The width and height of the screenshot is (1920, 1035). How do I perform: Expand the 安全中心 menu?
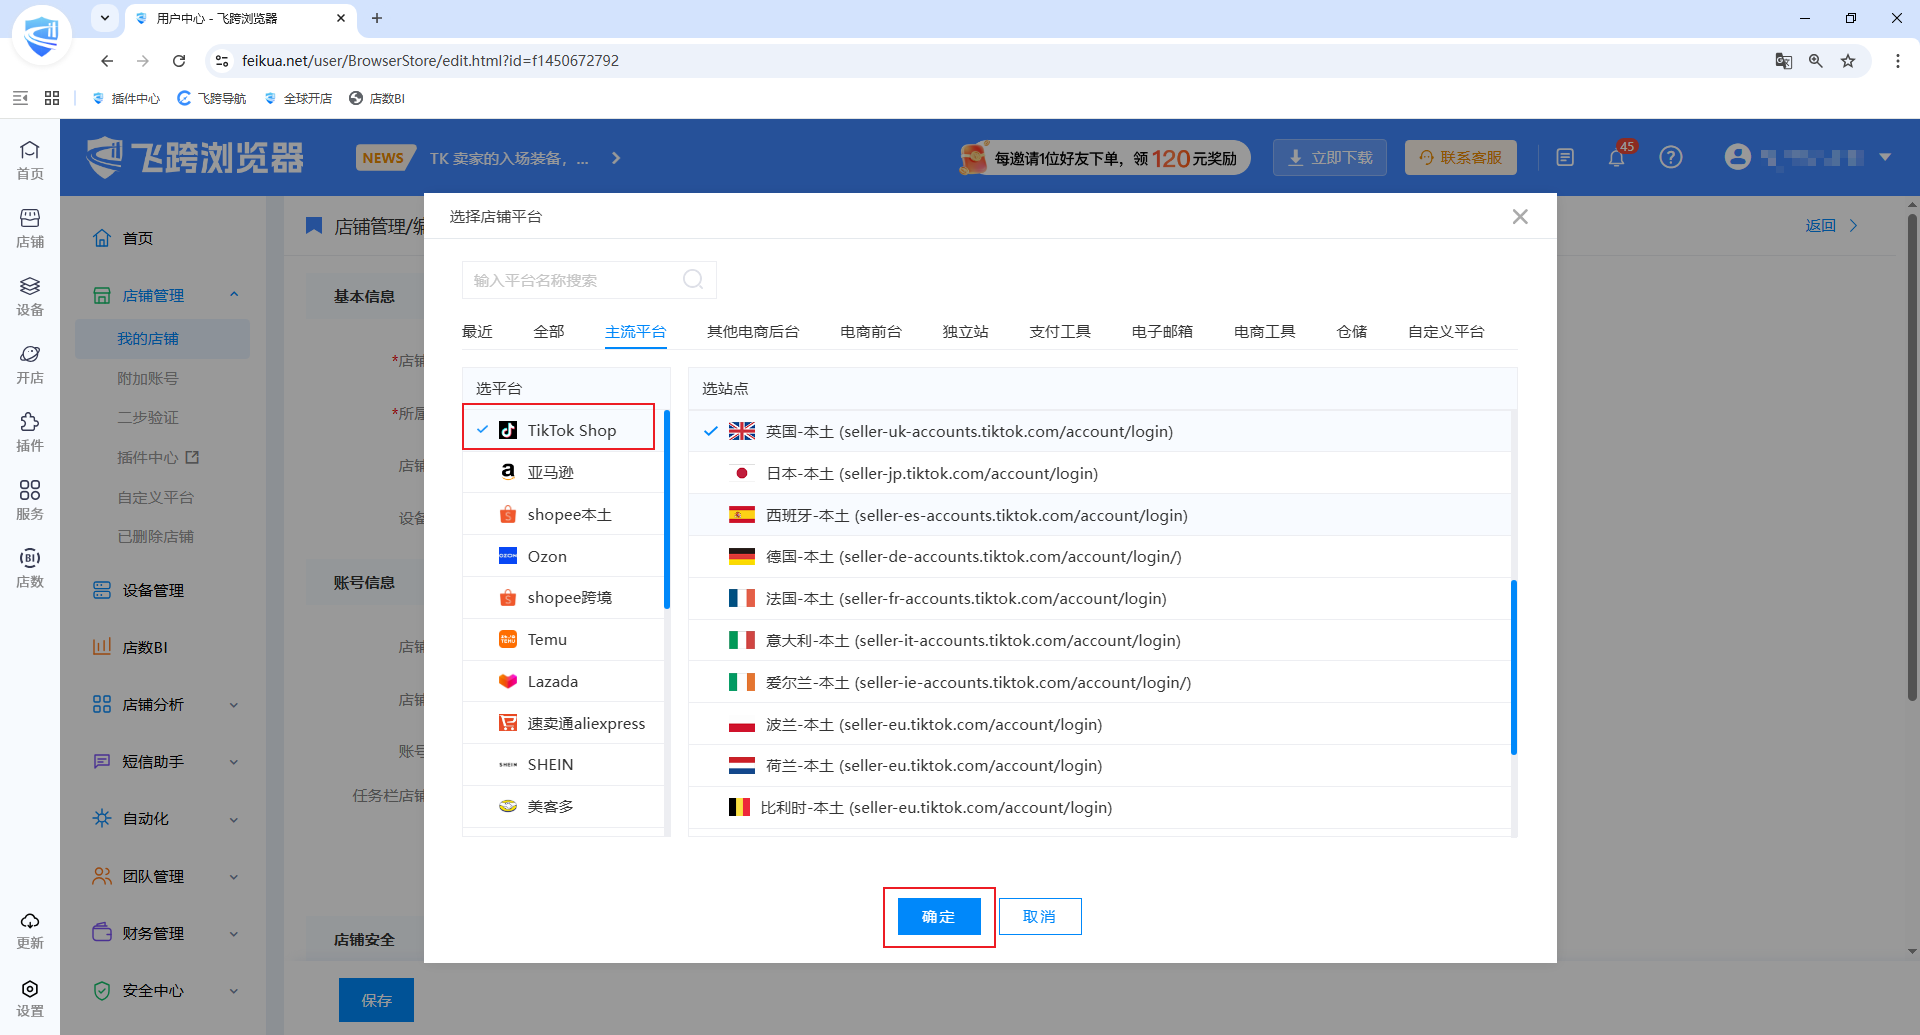click(234, 991)
